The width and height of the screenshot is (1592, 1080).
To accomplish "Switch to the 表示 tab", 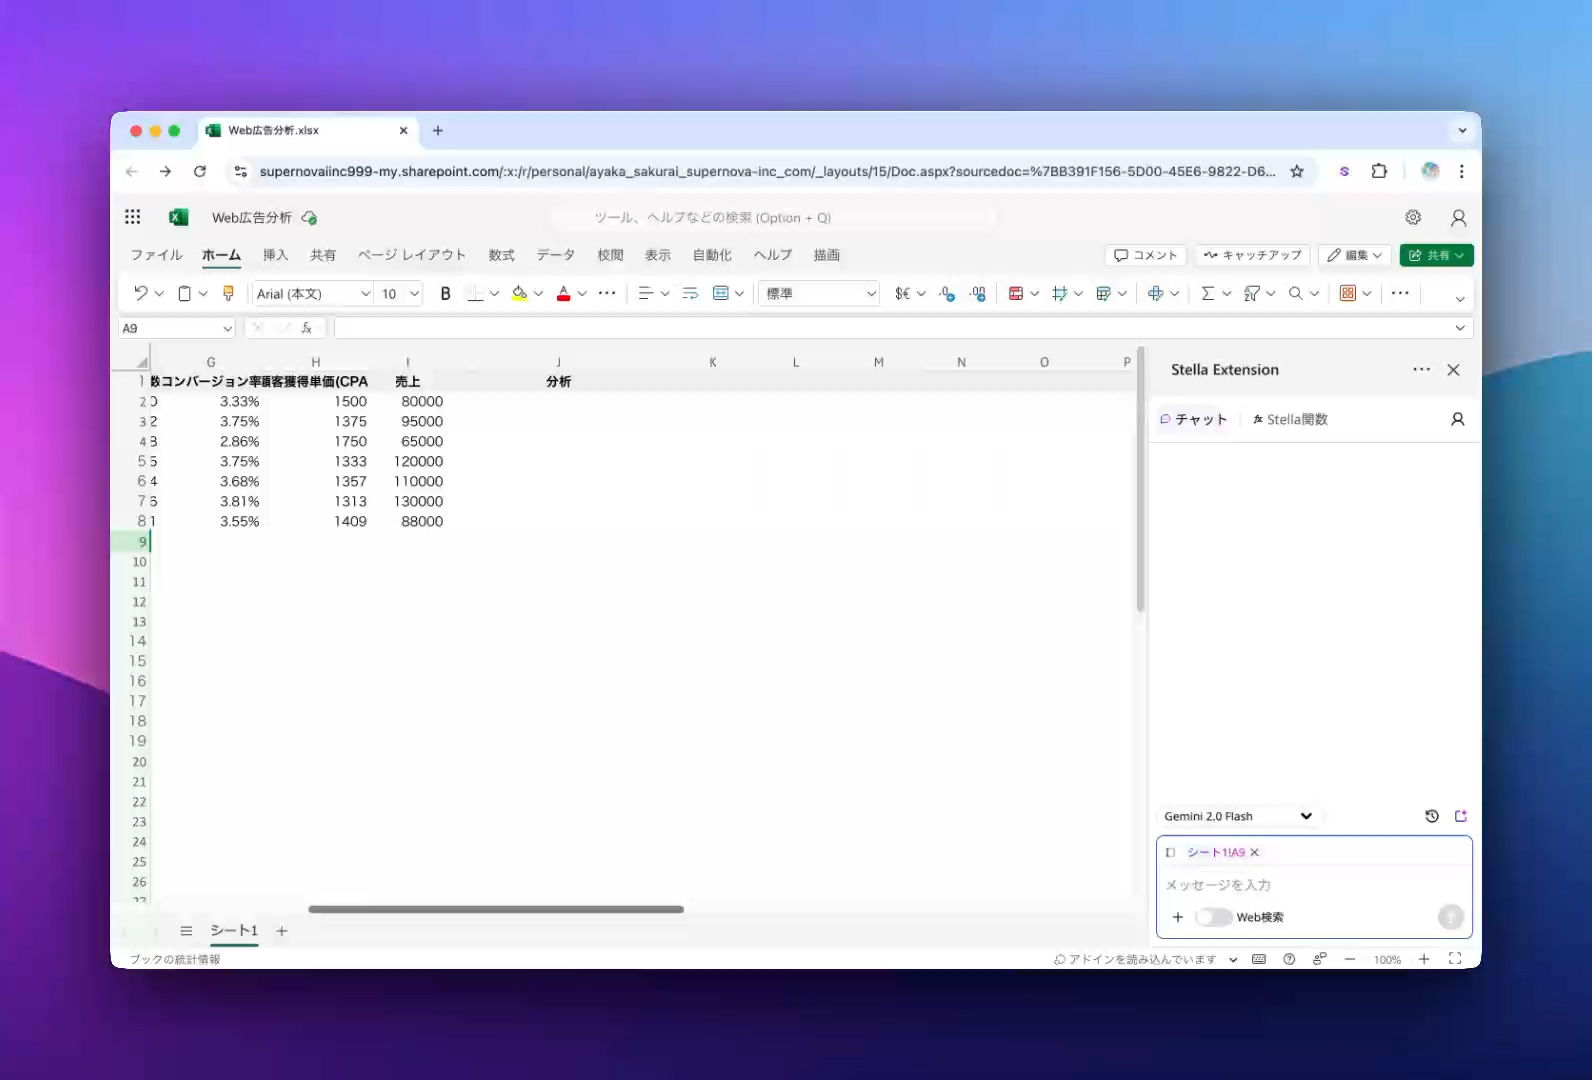I will point(657,255).
